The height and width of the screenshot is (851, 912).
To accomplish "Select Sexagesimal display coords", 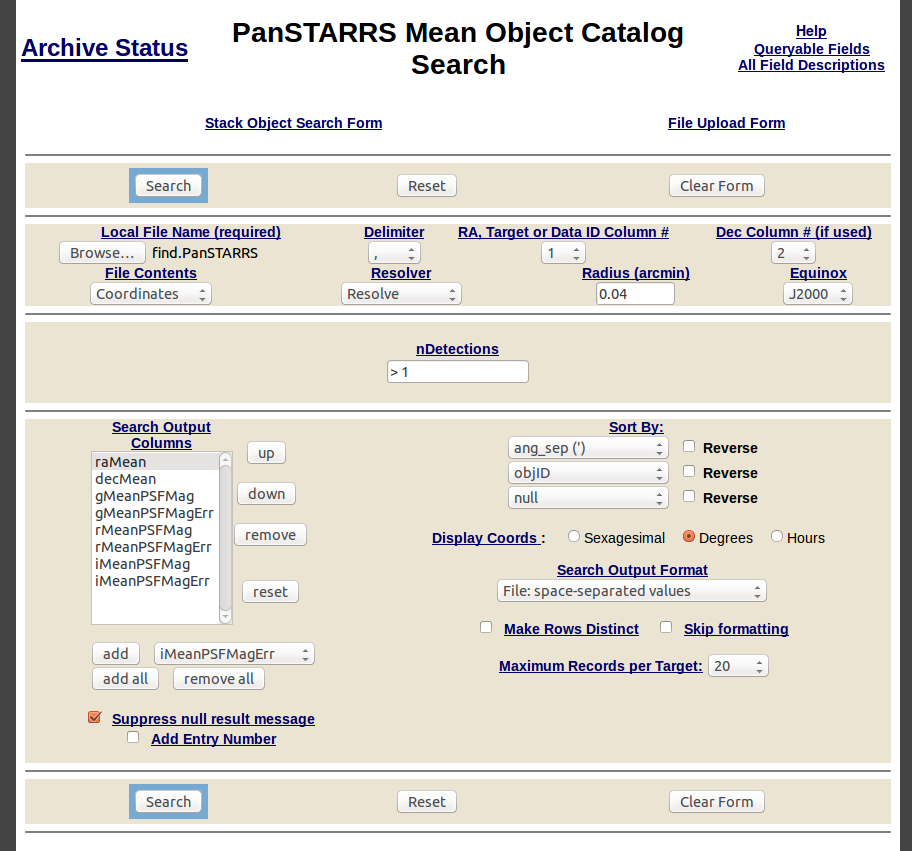I will click(573, 536).
